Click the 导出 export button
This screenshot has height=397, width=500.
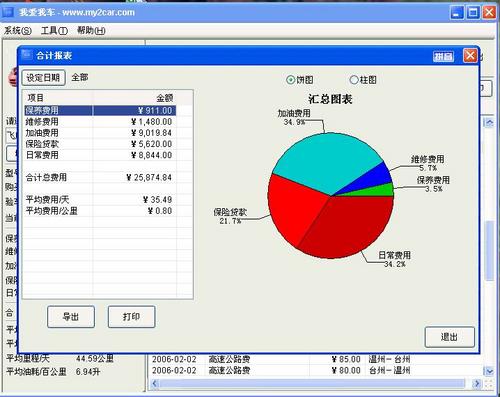point(71,317)
